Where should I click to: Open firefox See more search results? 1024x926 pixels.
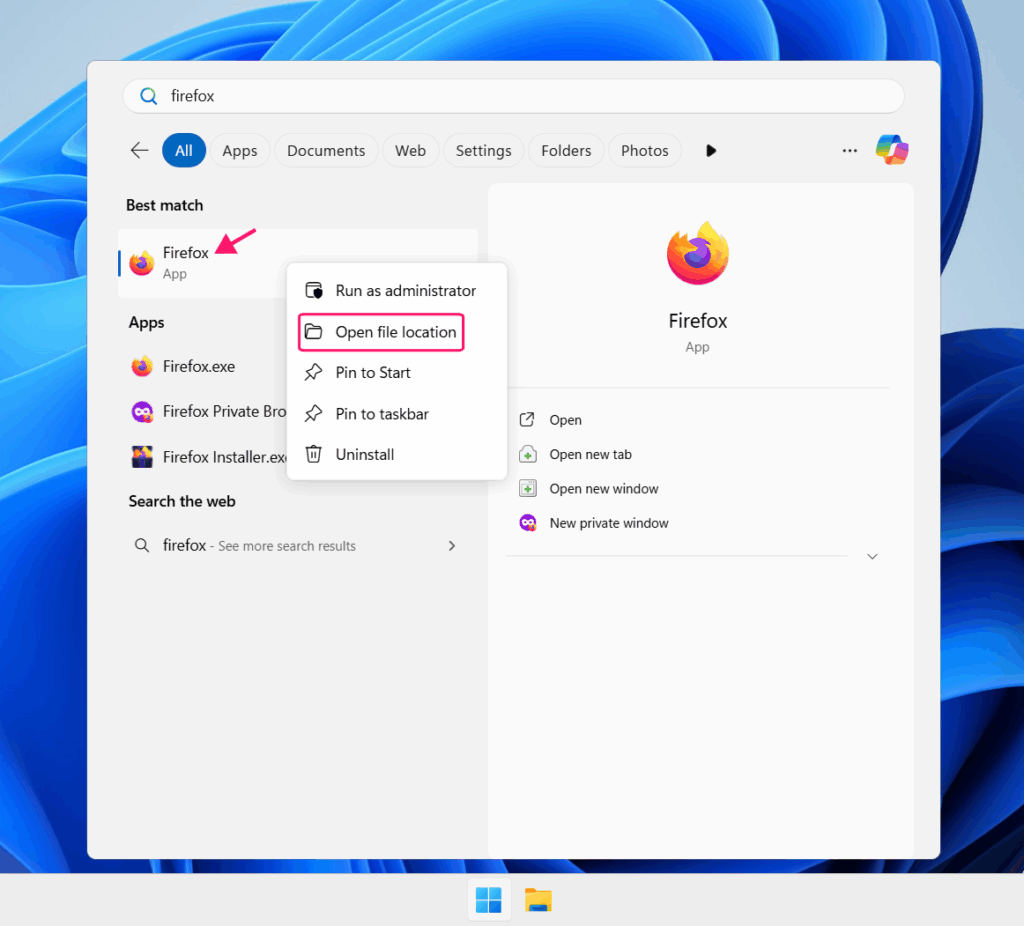tap(296, 545)
